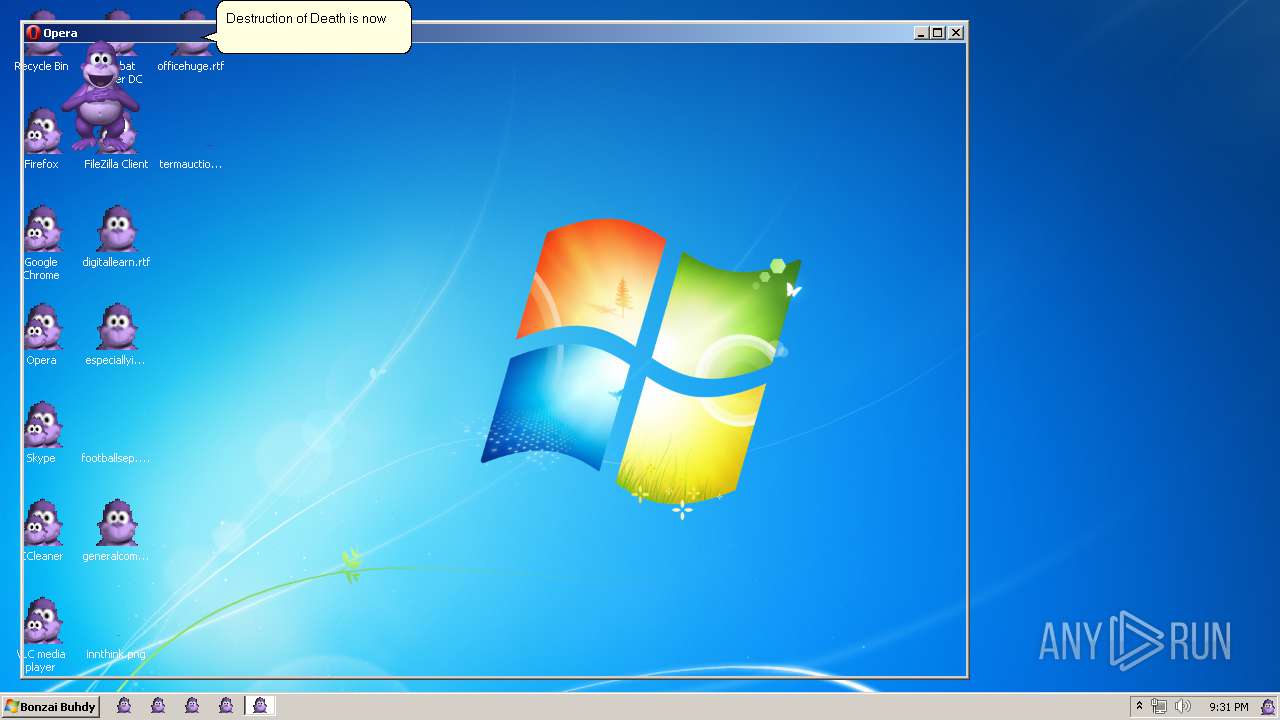Click the Opera window title text
Viewport: 1280px width, 720px height.
click(60, 33)
